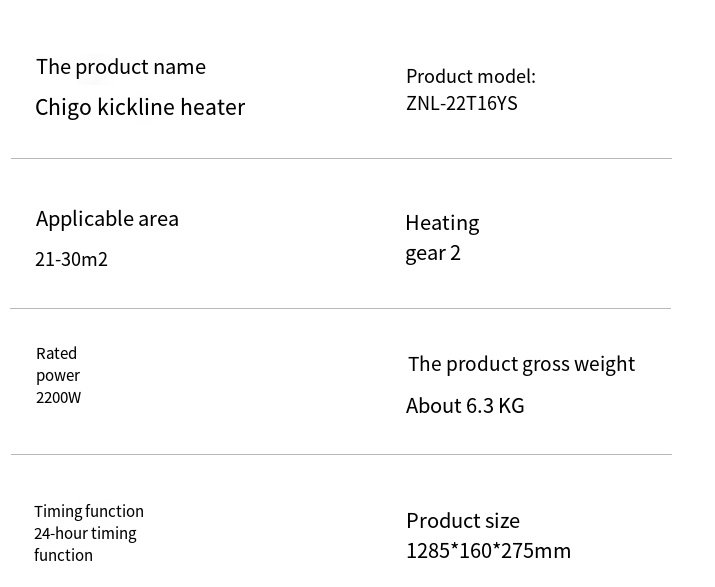The image size is (715, 587).
Task: Click the "Applicable area" heading
Action: point(107,219)
